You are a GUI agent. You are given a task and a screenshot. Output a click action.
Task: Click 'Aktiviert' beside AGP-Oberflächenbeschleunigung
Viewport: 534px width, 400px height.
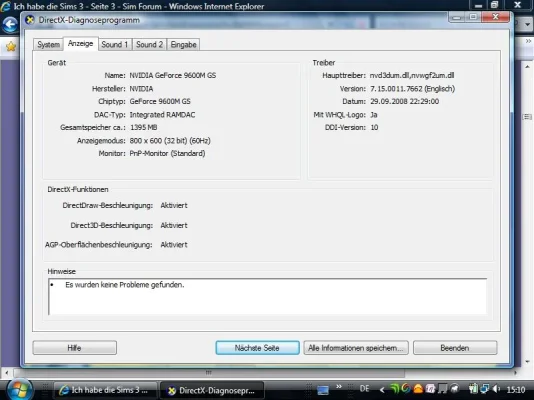tap(174, 245)
